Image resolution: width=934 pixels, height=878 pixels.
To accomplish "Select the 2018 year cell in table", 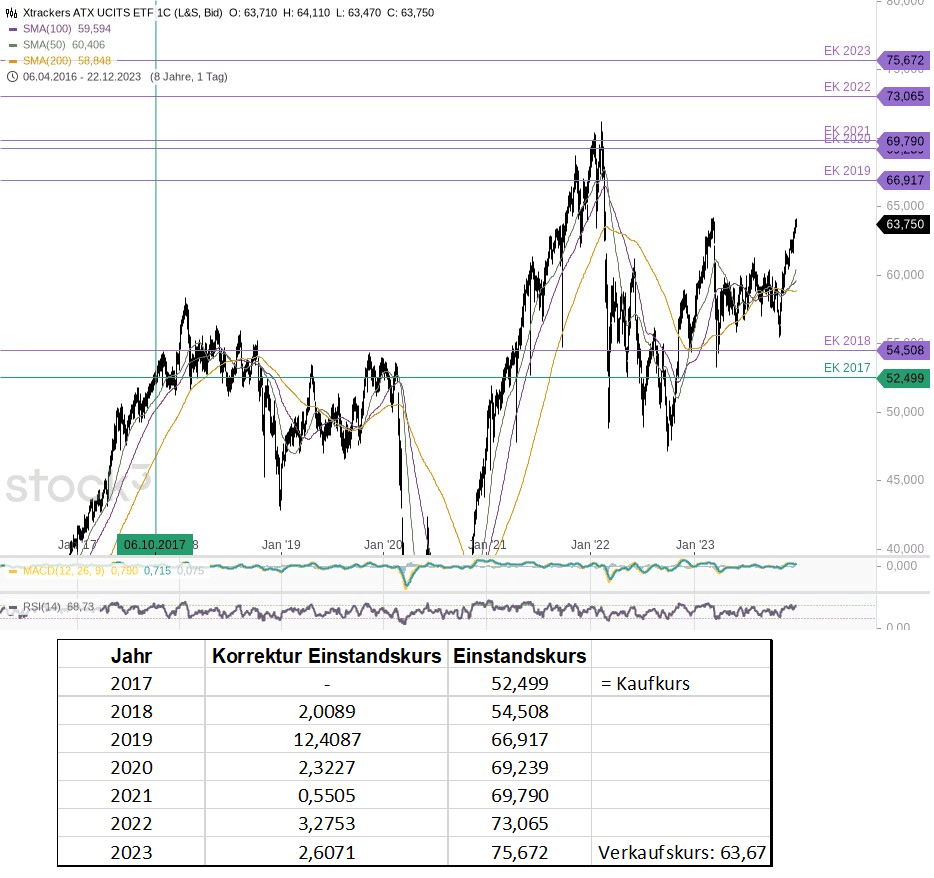I will (132, 711).
